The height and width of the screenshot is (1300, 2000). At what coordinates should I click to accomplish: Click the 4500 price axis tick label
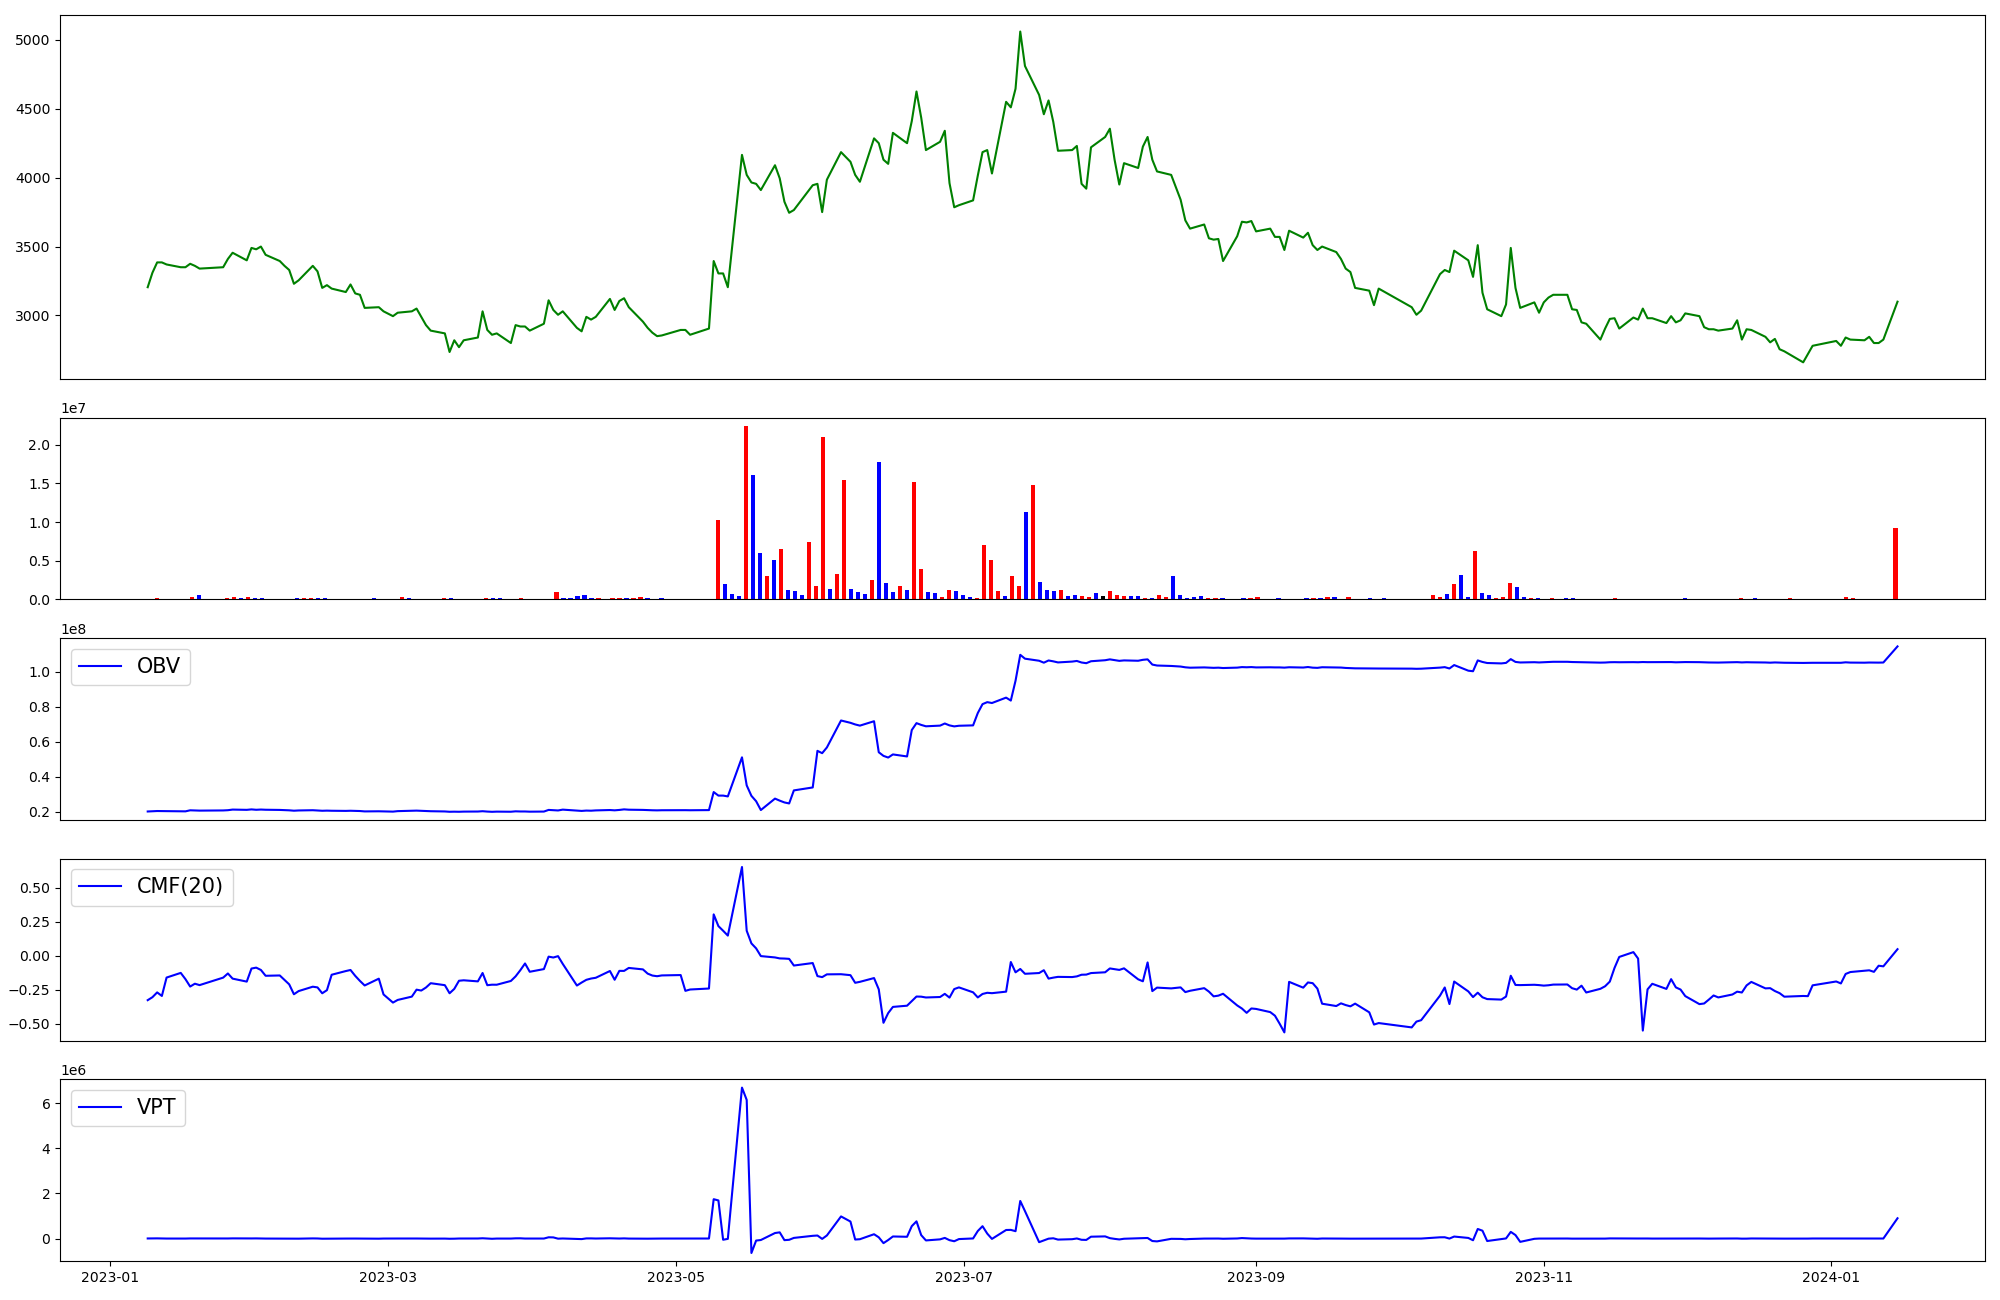click(x=32, y=110)
